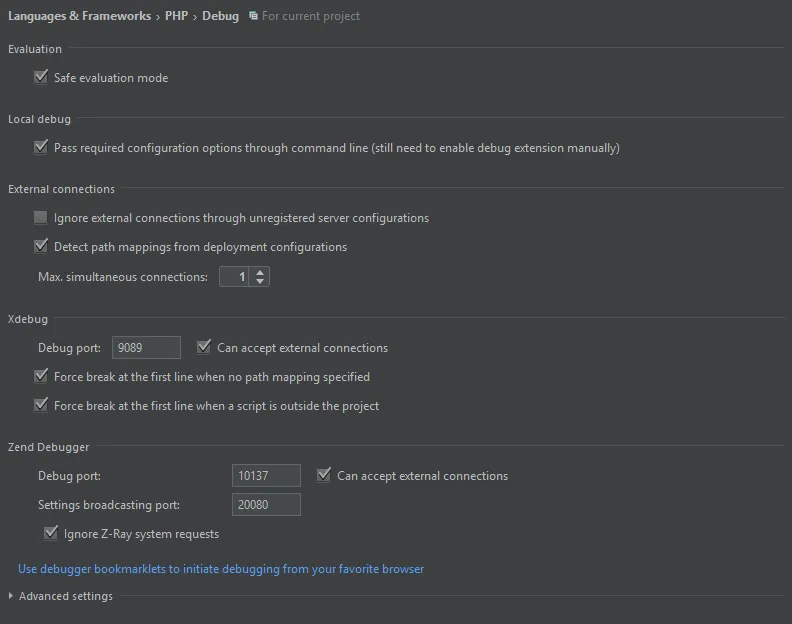This screenshot has width=792, height=624.
Task: Uncheck Pass required configuration options through command line
Action: (x=41, y=147)
